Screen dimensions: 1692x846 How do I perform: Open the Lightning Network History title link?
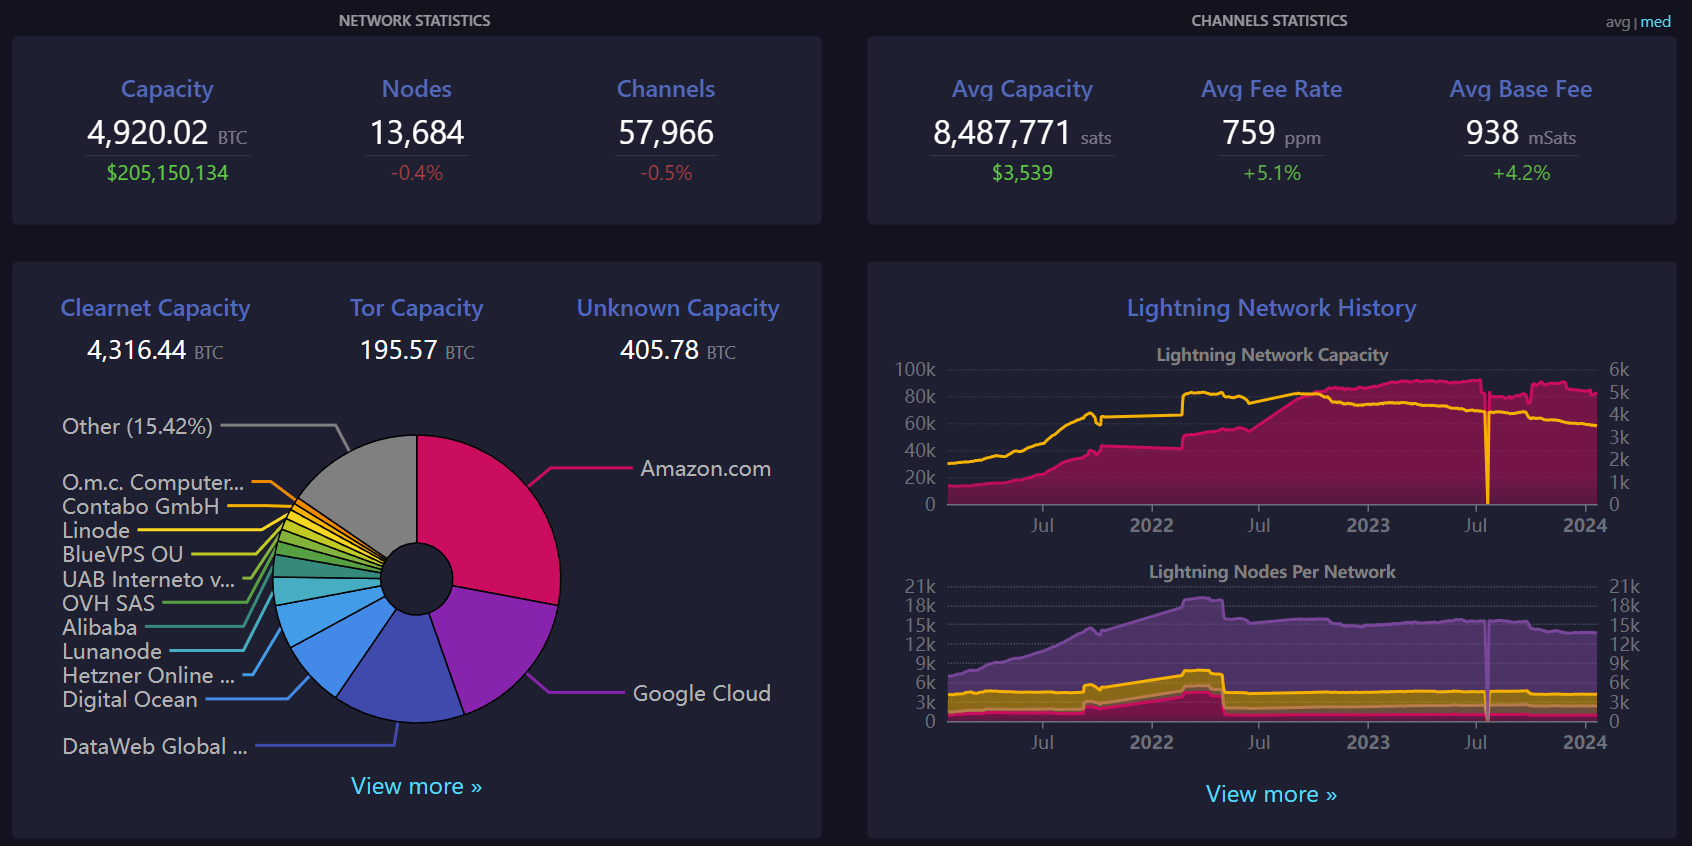[1272, 308]
